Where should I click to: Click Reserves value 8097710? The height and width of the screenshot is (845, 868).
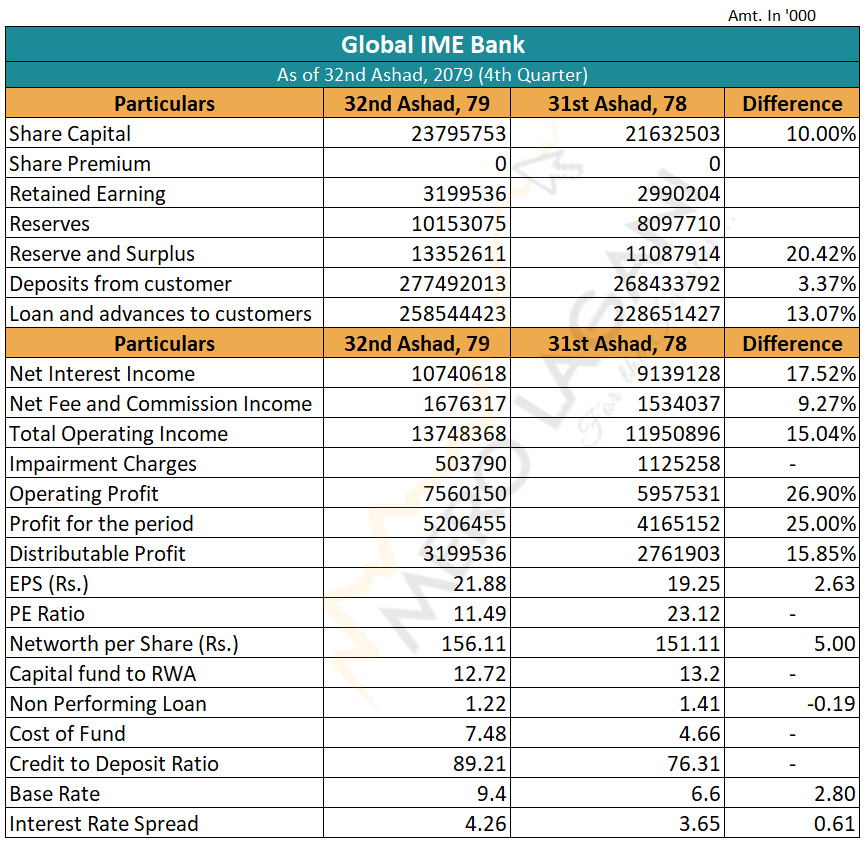(x=678, y=224)
